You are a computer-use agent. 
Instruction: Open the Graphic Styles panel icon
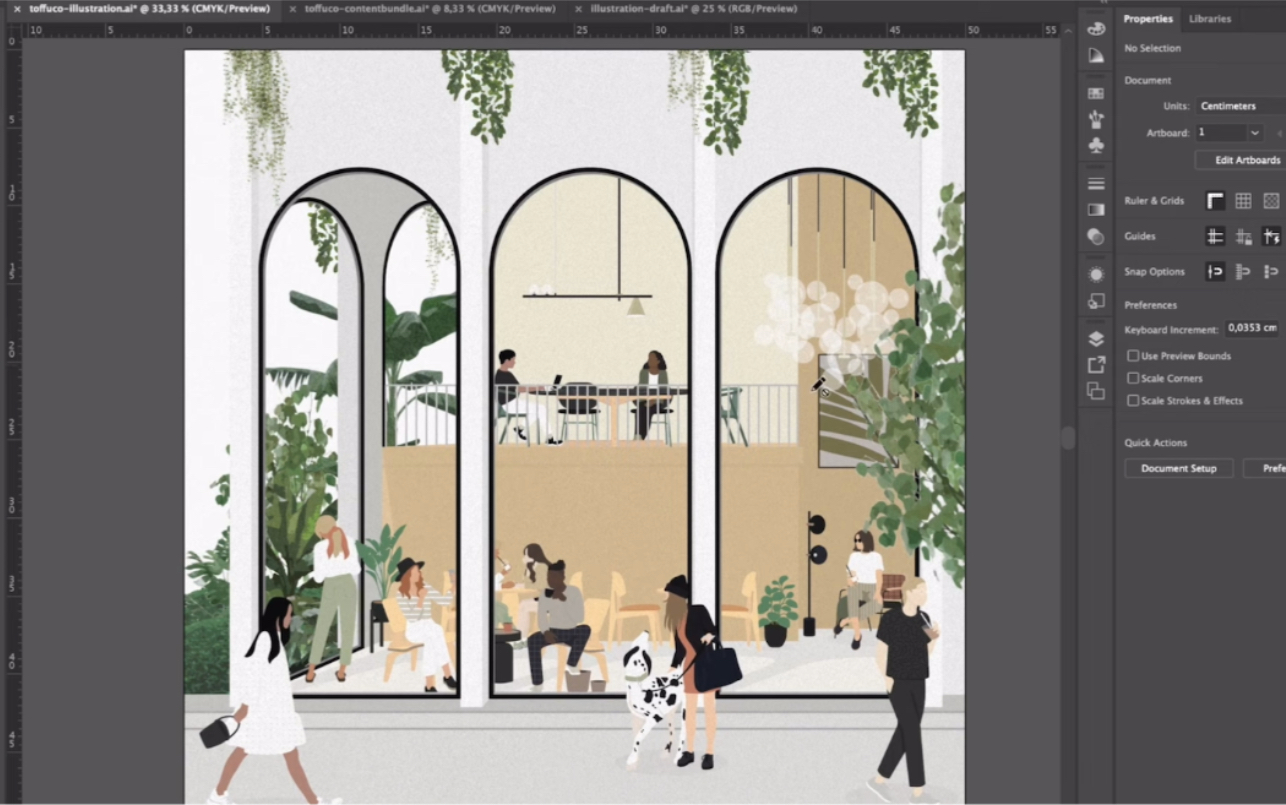click(1096, 301)
